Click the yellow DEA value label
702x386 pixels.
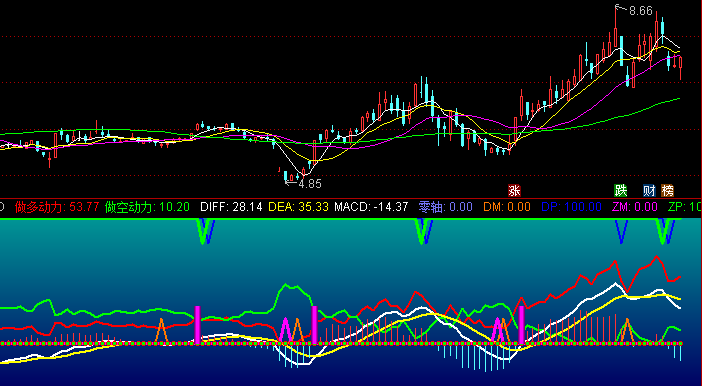click(298, 207)
